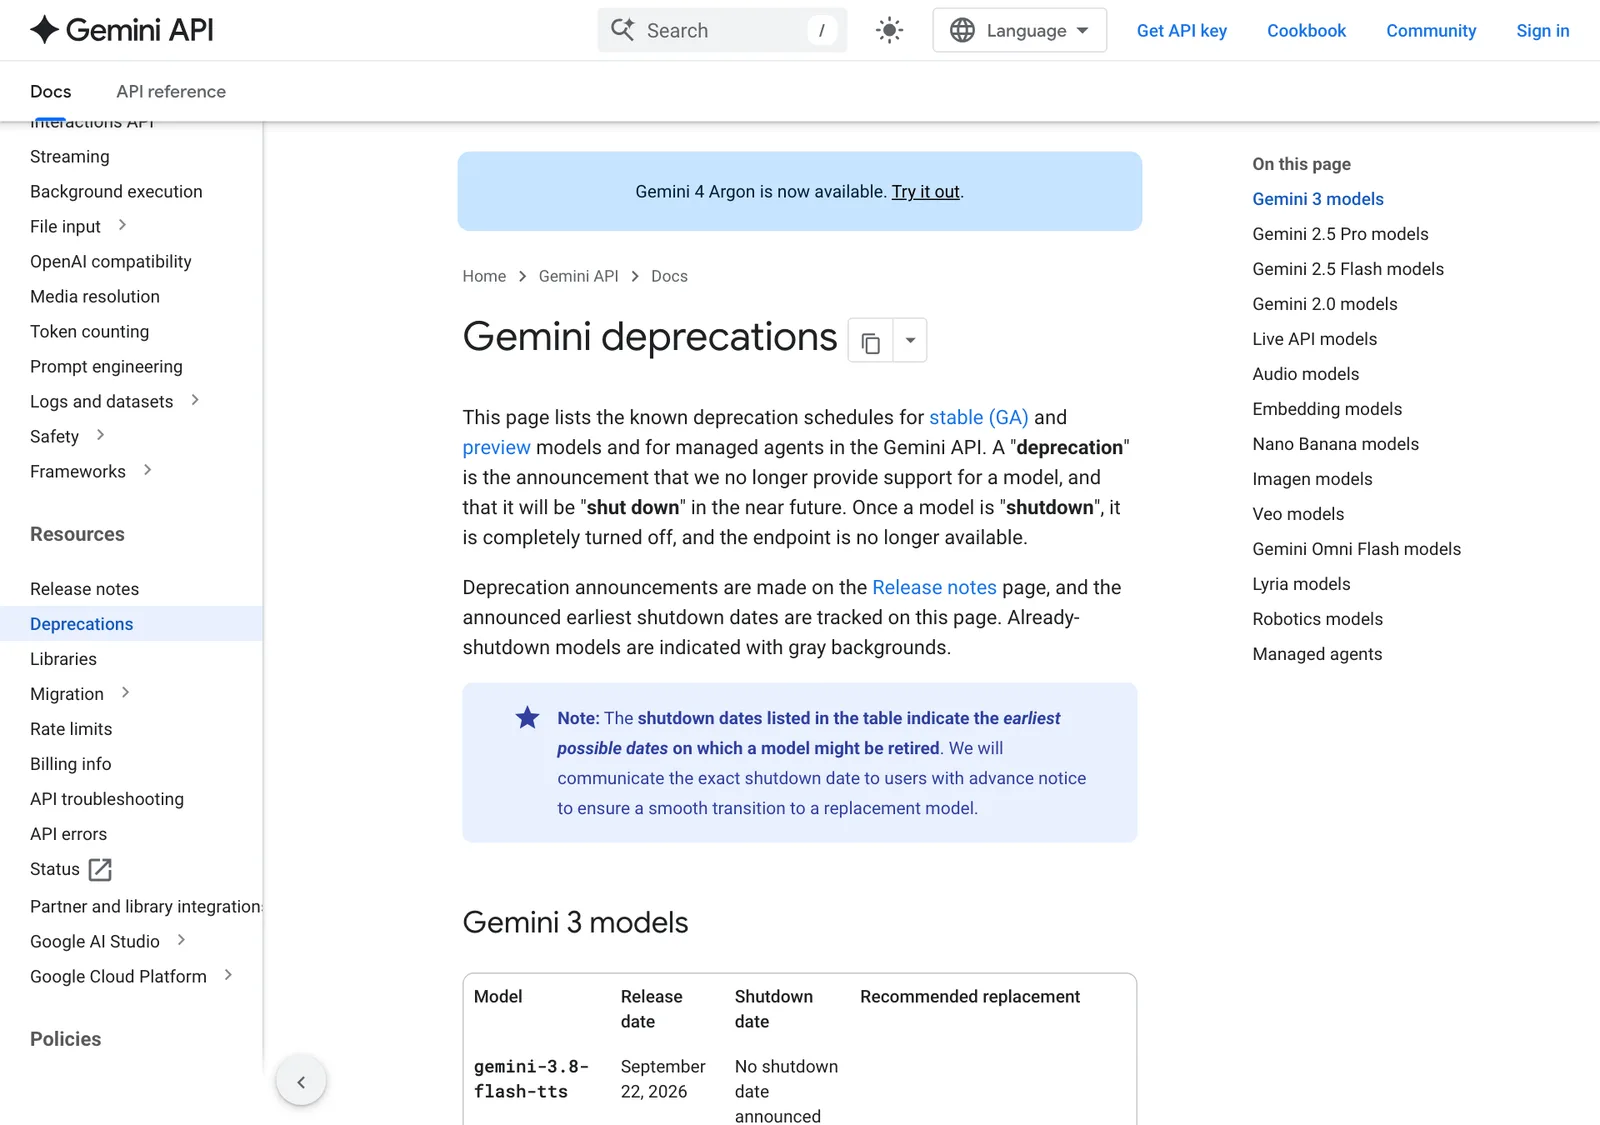This screenshot has width=1600, height=1125.
Task: Open the preview models link
Action: click(496, 447)
